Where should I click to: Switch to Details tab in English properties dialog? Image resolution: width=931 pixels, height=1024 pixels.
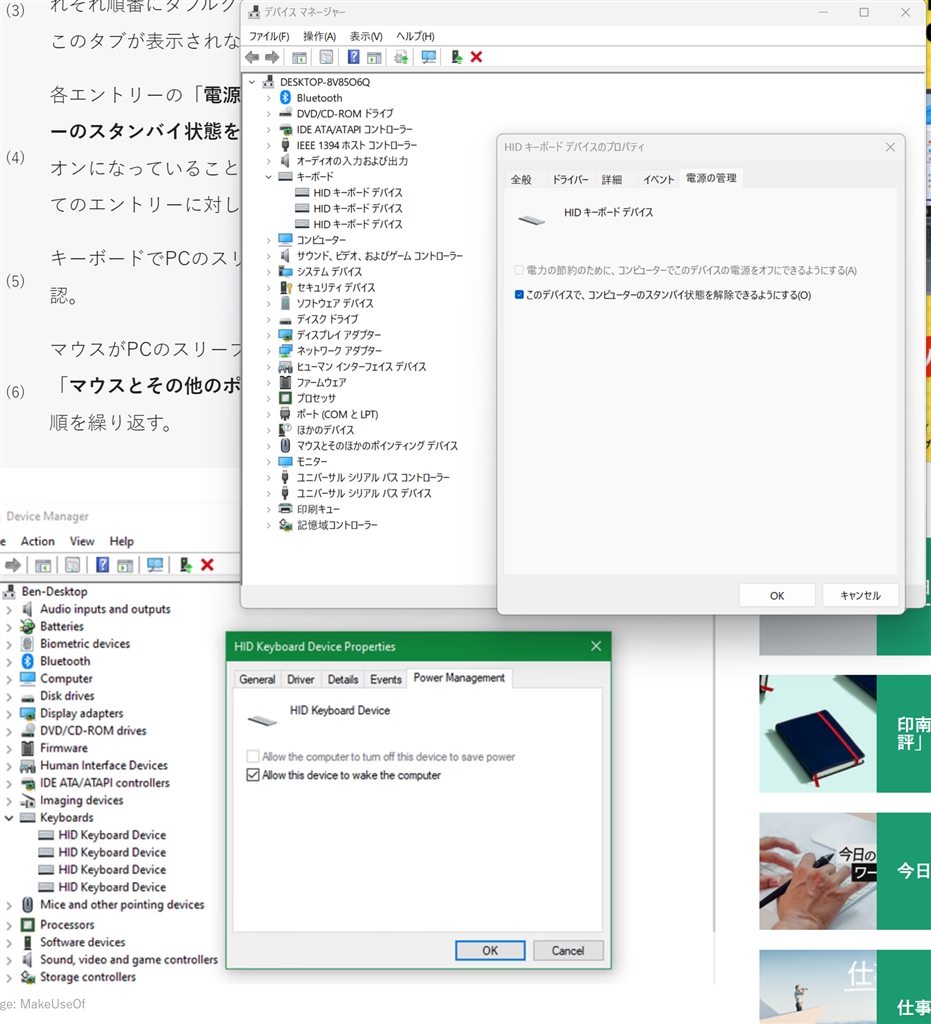[343, 679]
